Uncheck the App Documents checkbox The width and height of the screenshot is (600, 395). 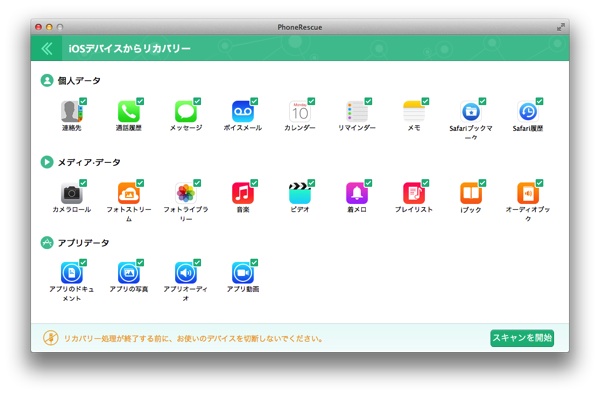tap(83, 263)
